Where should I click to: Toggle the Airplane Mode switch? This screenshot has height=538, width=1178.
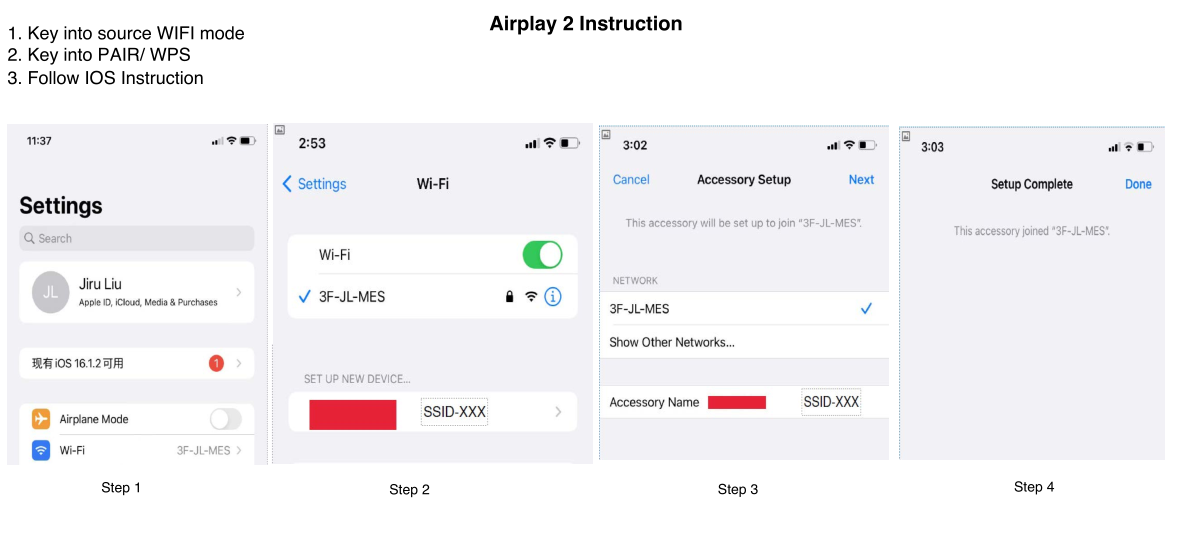point(225,419)
